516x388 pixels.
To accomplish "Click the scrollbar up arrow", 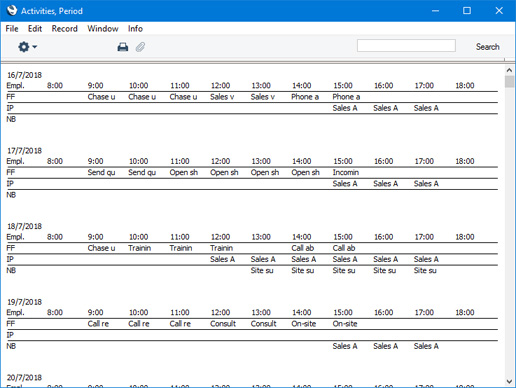I will point(509,70).
